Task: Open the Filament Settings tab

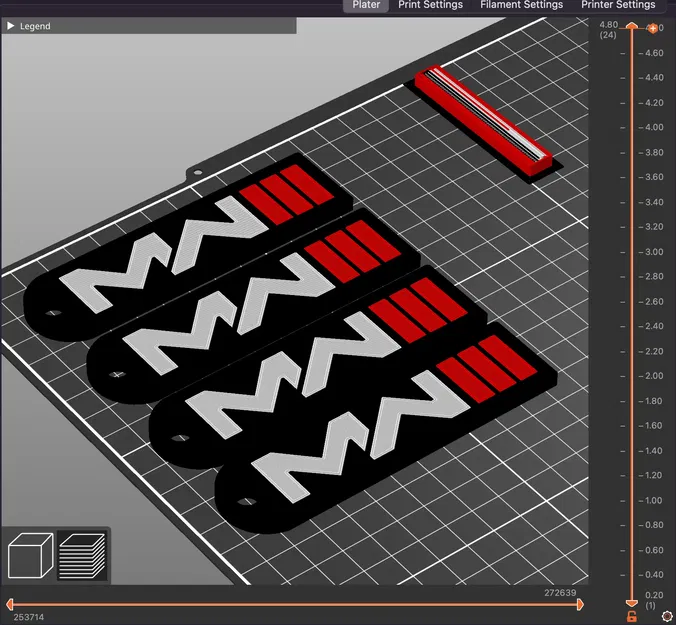Action: pyautogui.click(x=521, y=5)
